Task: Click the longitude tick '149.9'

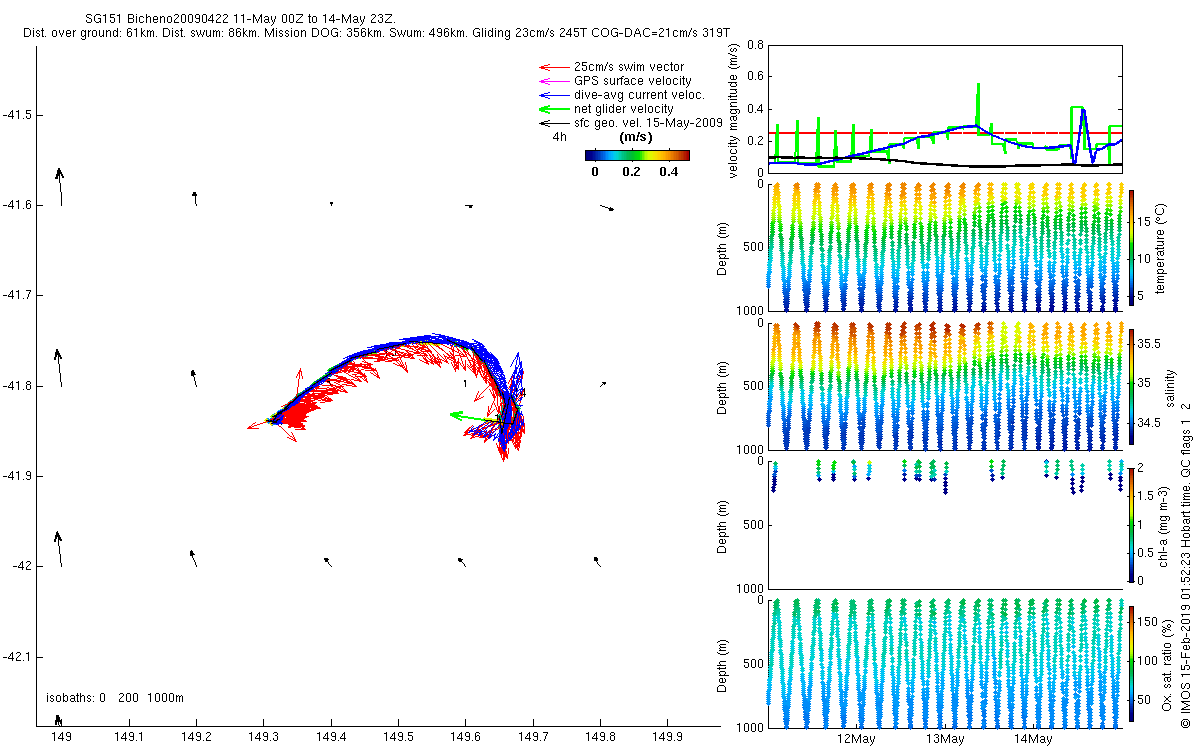Action: tap(667, 737)
